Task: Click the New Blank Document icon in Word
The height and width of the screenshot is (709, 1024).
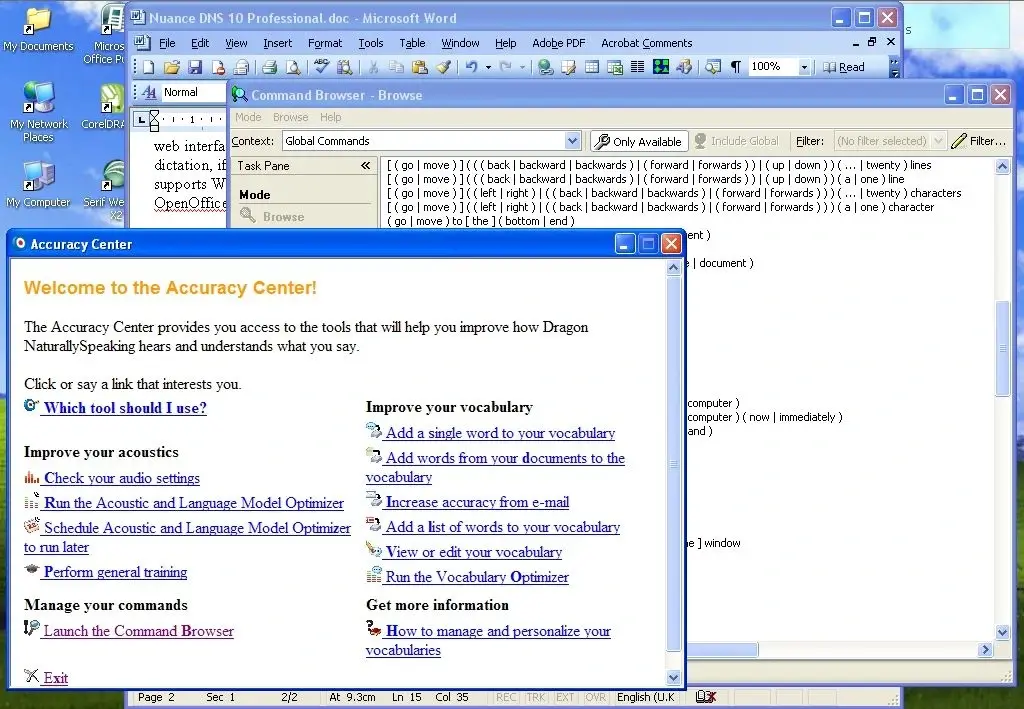Action: [x=148, y=67]
